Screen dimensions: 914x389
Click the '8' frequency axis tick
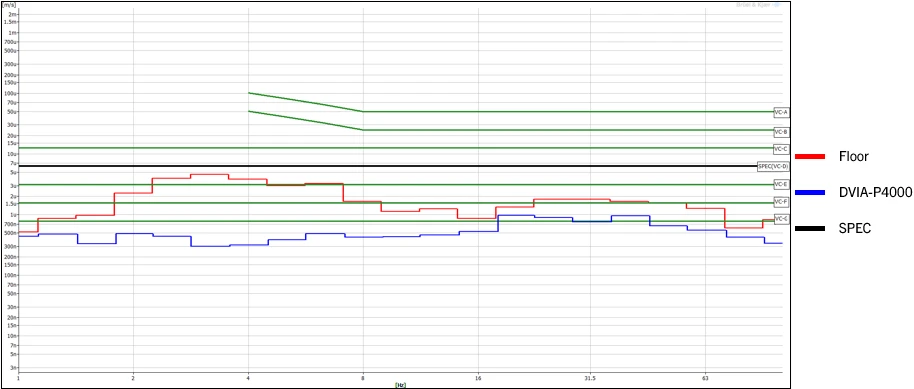363,378
